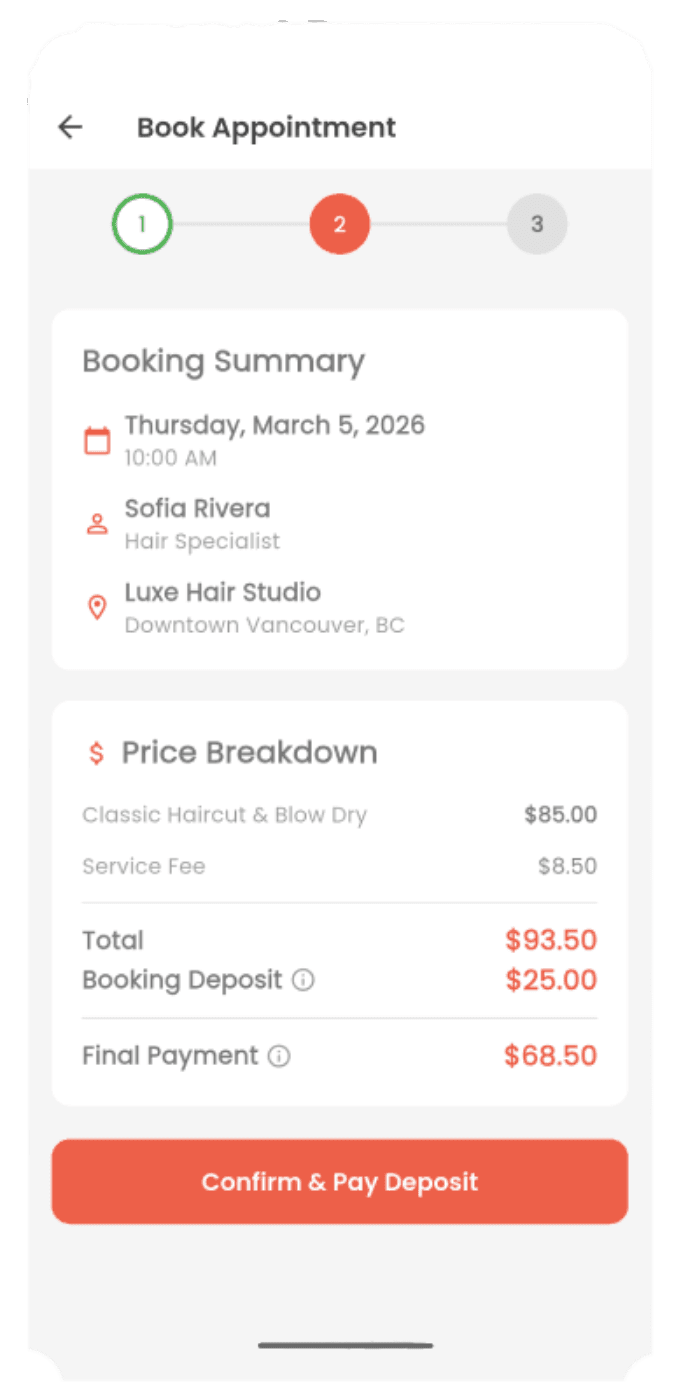The image size is (685, 1395).
Task: Click the $25.00 deposit amount
Action: [550, 980]
